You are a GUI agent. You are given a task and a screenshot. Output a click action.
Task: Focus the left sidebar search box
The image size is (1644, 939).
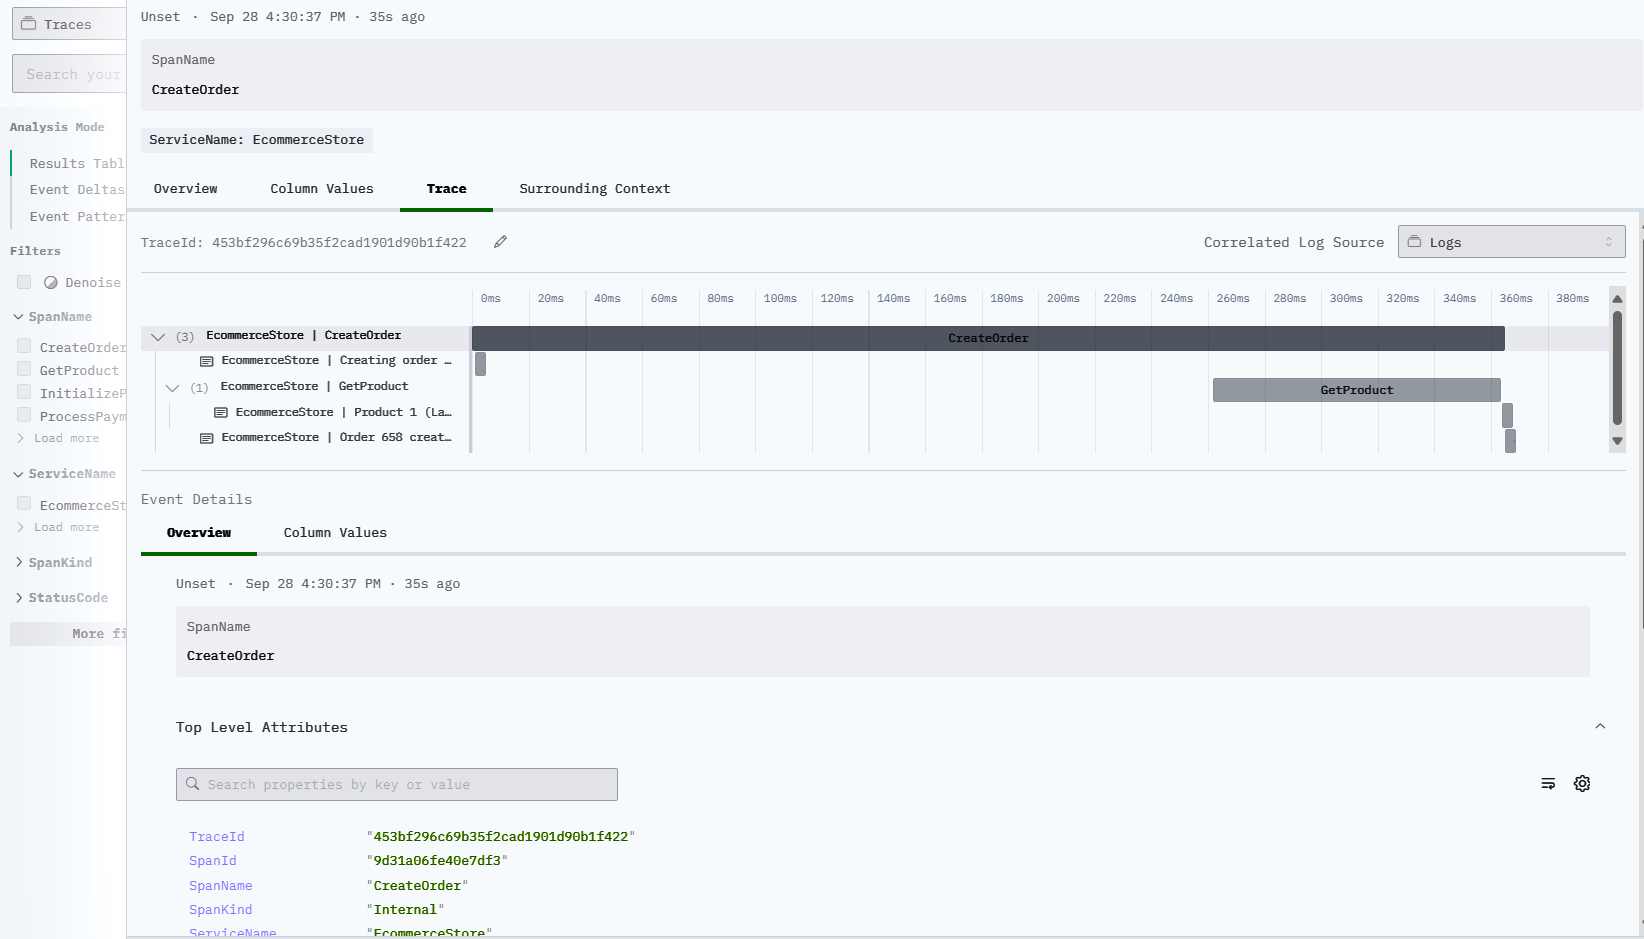[69, 74]
